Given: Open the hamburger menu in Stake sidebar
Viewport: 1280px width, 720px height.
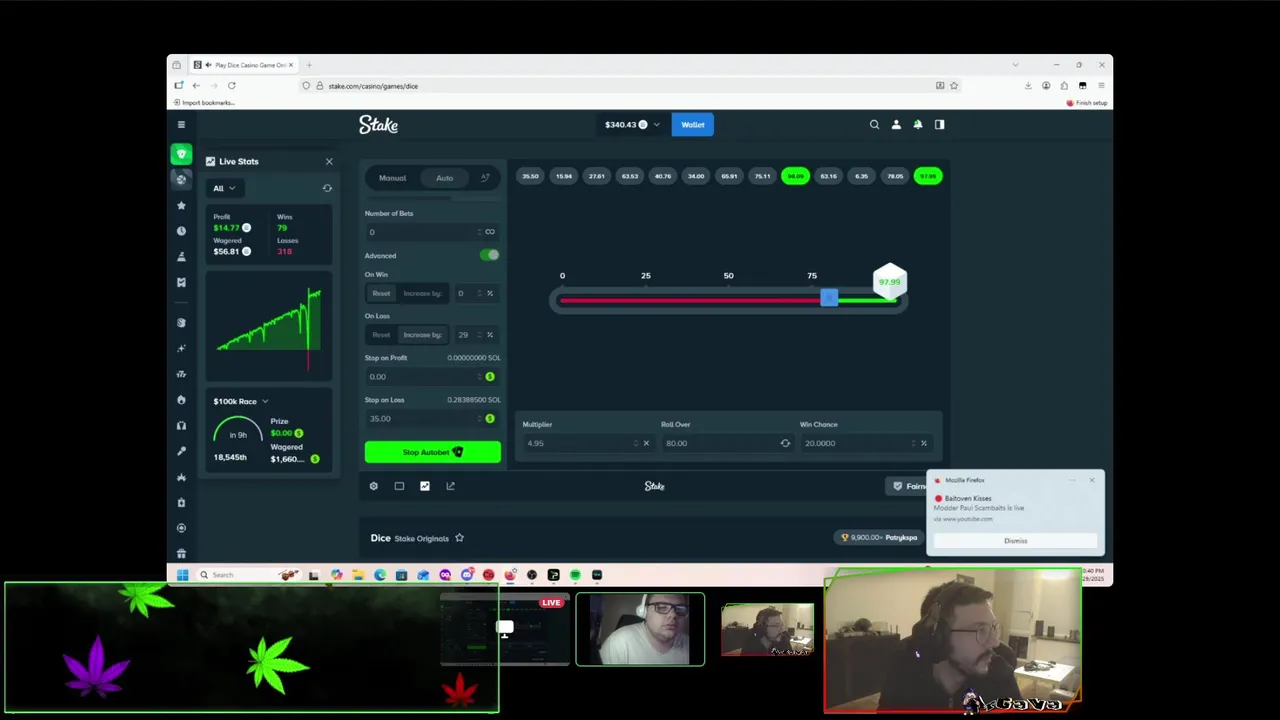Looking at the screenshot, I should [x=181, y=125].
